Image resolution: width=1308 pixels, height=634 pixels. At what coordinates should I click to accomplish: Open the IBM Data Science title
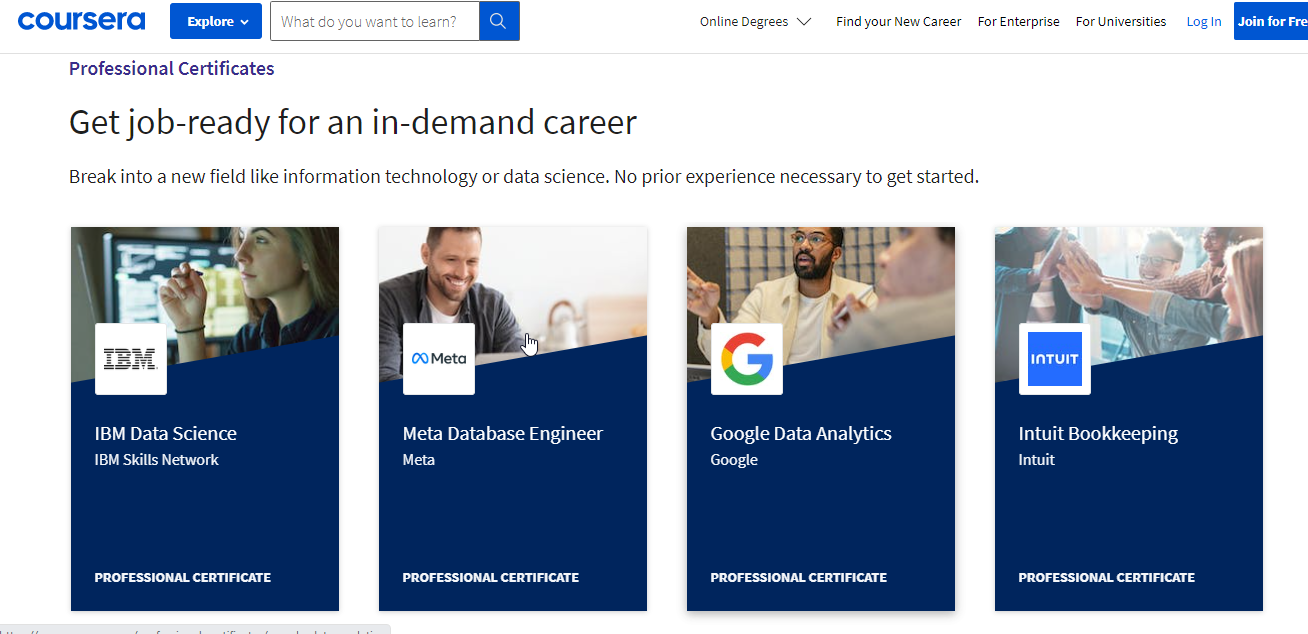tap(166, 433)
